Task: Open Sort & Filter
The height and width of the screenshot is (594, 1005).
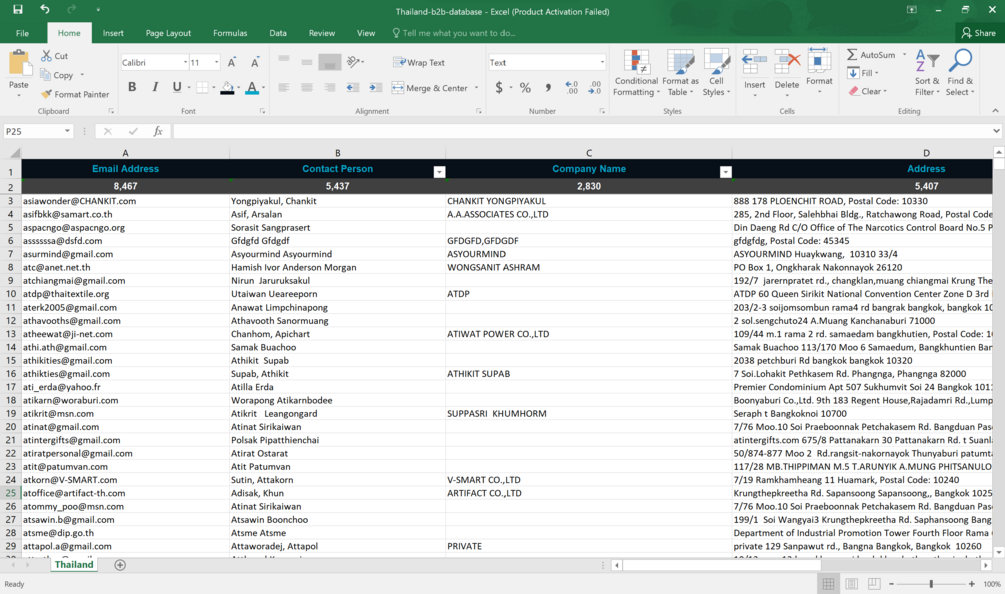Action: [927, 73]
